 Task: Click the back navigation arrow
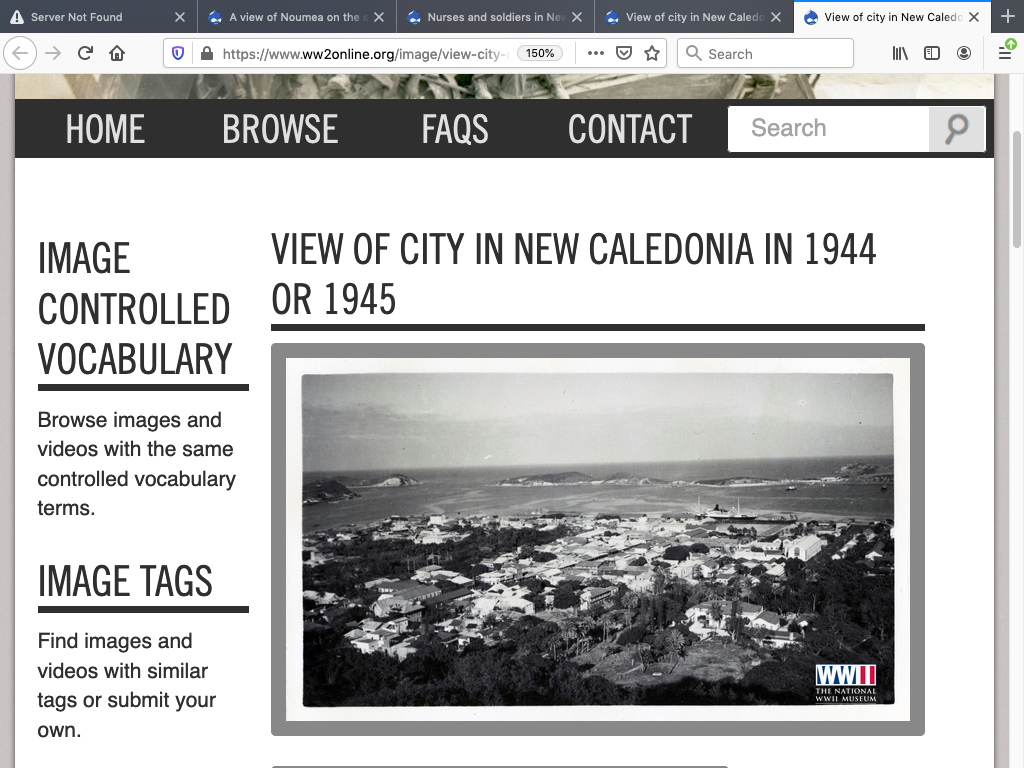(x=22, y=54)
